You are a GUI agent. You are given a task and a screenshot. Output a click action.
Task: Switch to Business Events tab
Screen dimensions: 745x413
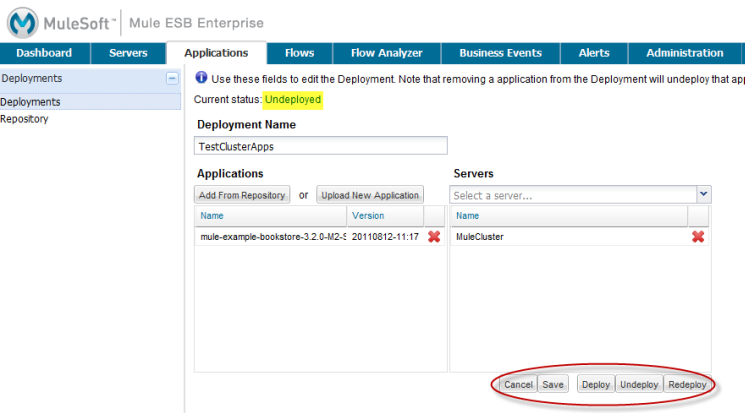coord(500,53)
